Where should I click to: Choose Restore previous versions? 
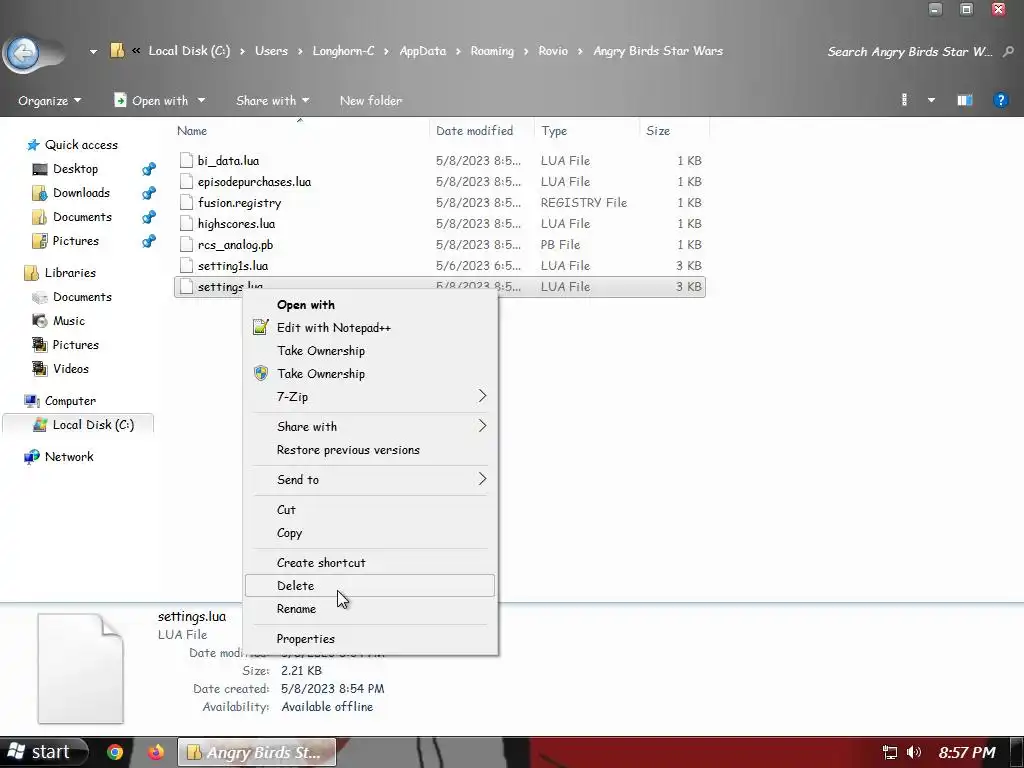point(370,450)
